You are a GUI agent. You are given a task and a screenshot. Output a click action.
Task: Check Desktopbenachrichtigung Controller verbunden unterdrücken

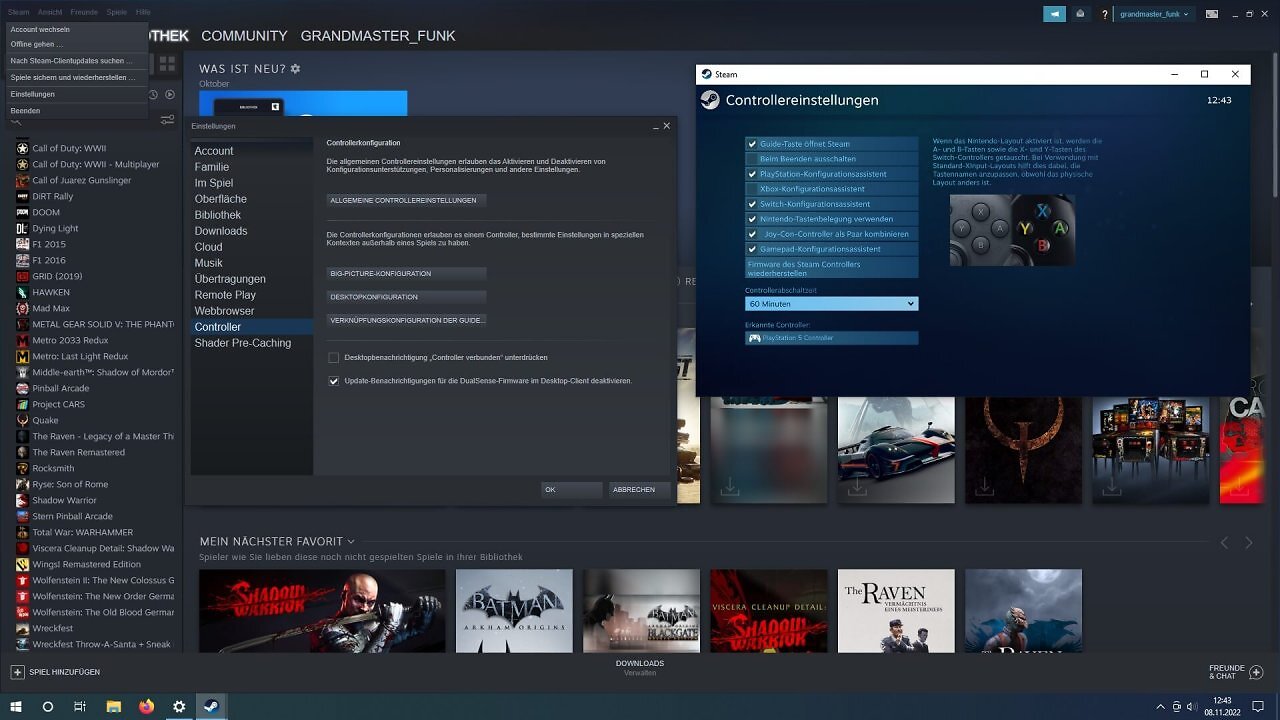[x=334, y=357]
